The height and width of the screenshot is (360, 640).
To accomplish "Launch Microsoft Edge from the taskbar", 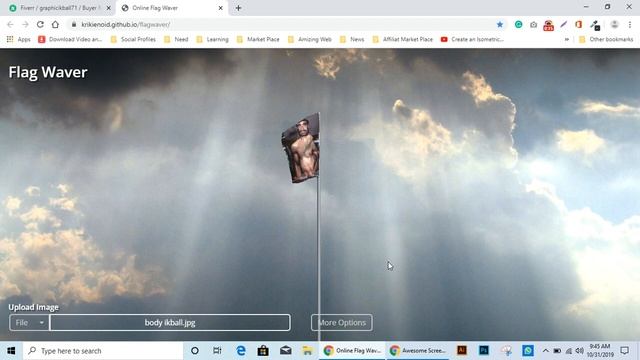I will pyautogui.click(x=241, y=351).
